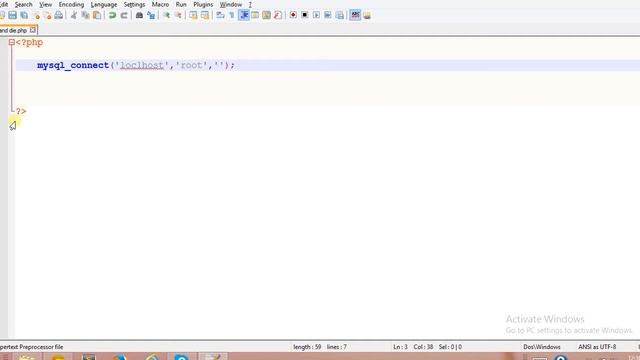Open the Document Map icon
The height and width of the screenshot is (360, 640).
(x=267, y=16)
